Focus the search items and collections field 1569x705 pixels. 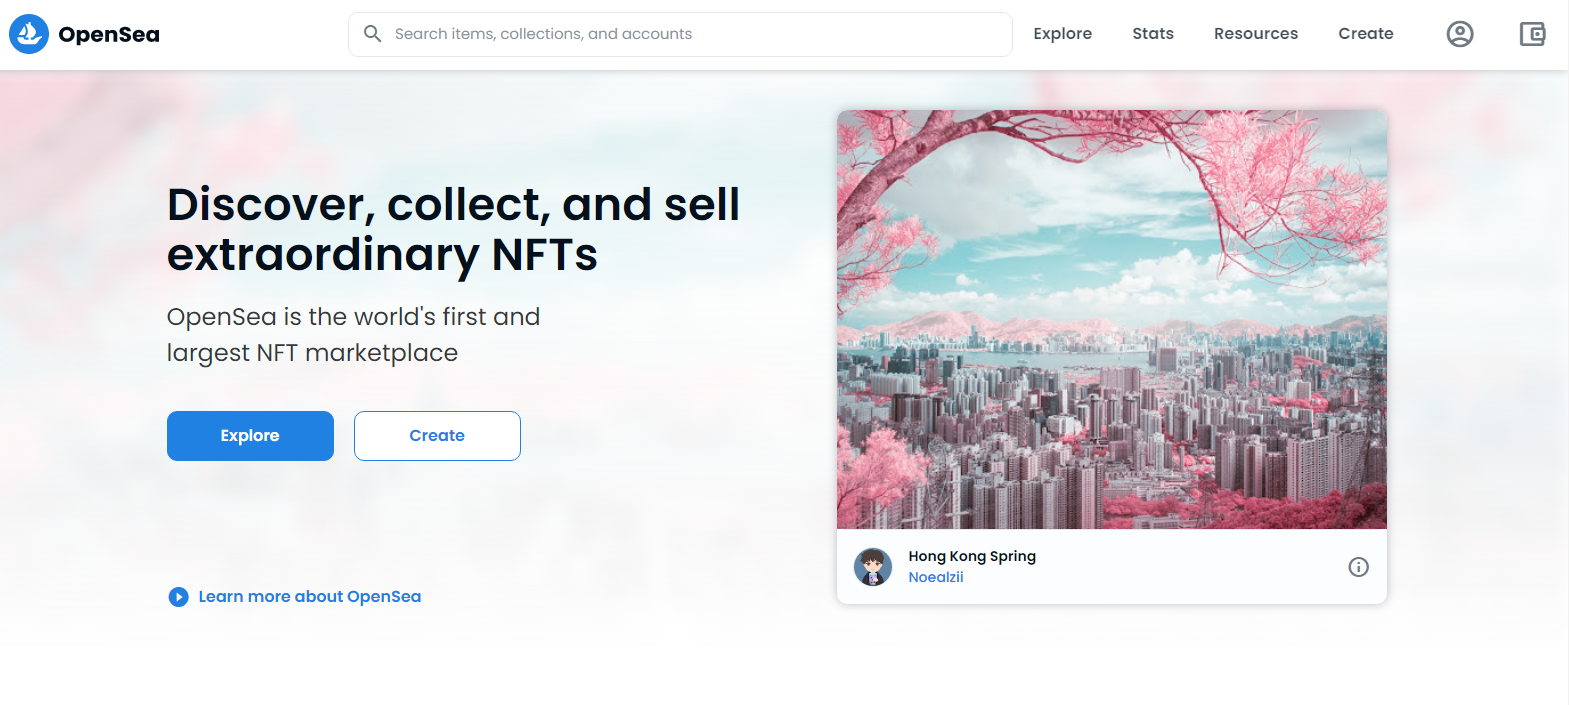(680, 34)
